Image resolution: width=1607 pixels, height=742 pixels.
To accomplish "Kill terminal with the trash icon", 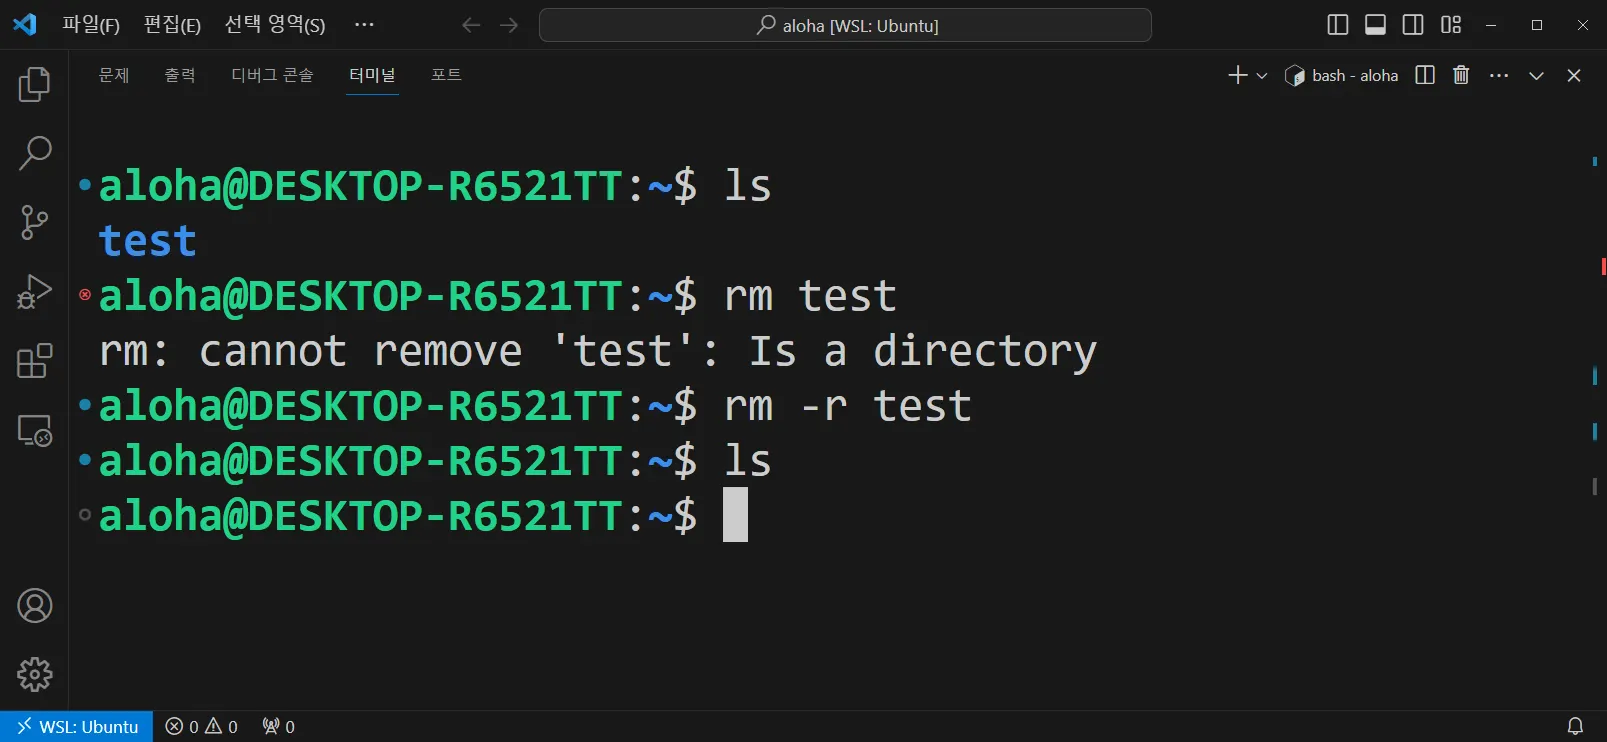I will pyautogui.click(x=1461, y=76).
